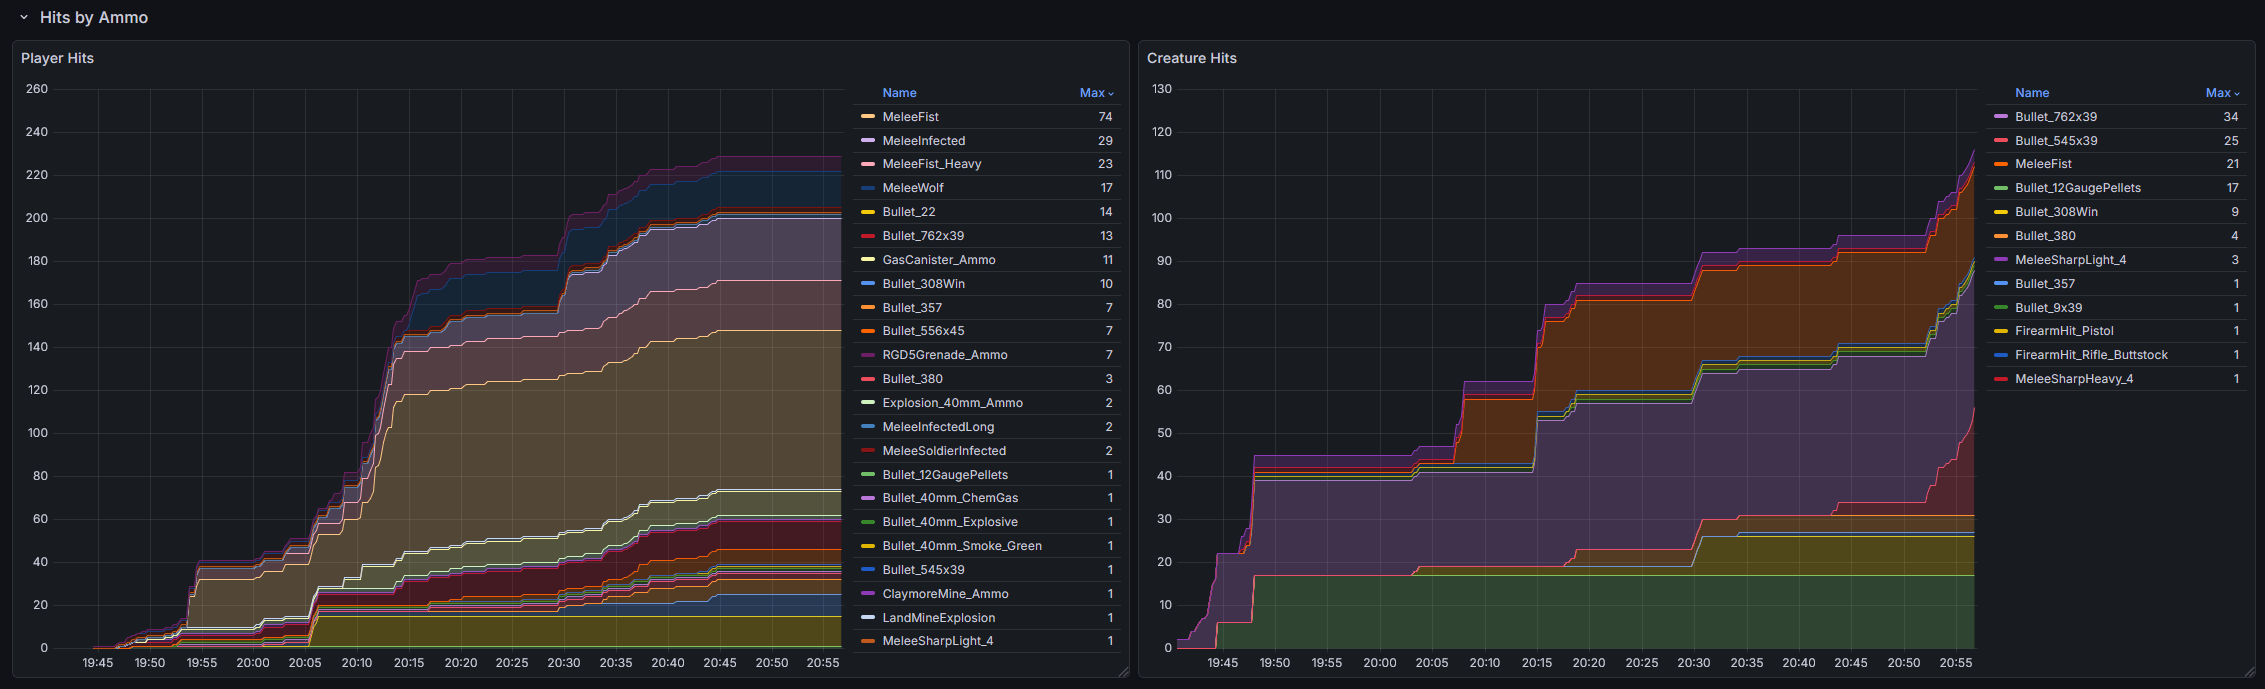
Task: Sort Creature Hits legend by Max
Action: (2222, 93)
